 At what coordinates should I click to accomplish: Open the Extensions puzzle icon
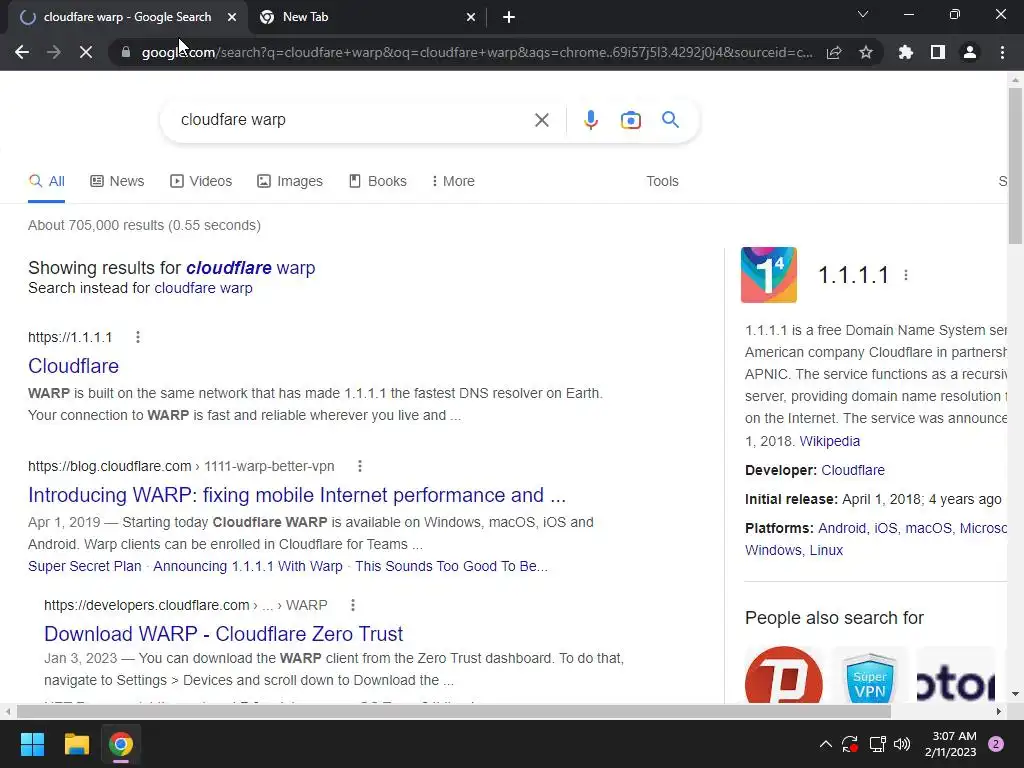pyautogui.click(x=906, y=52)
